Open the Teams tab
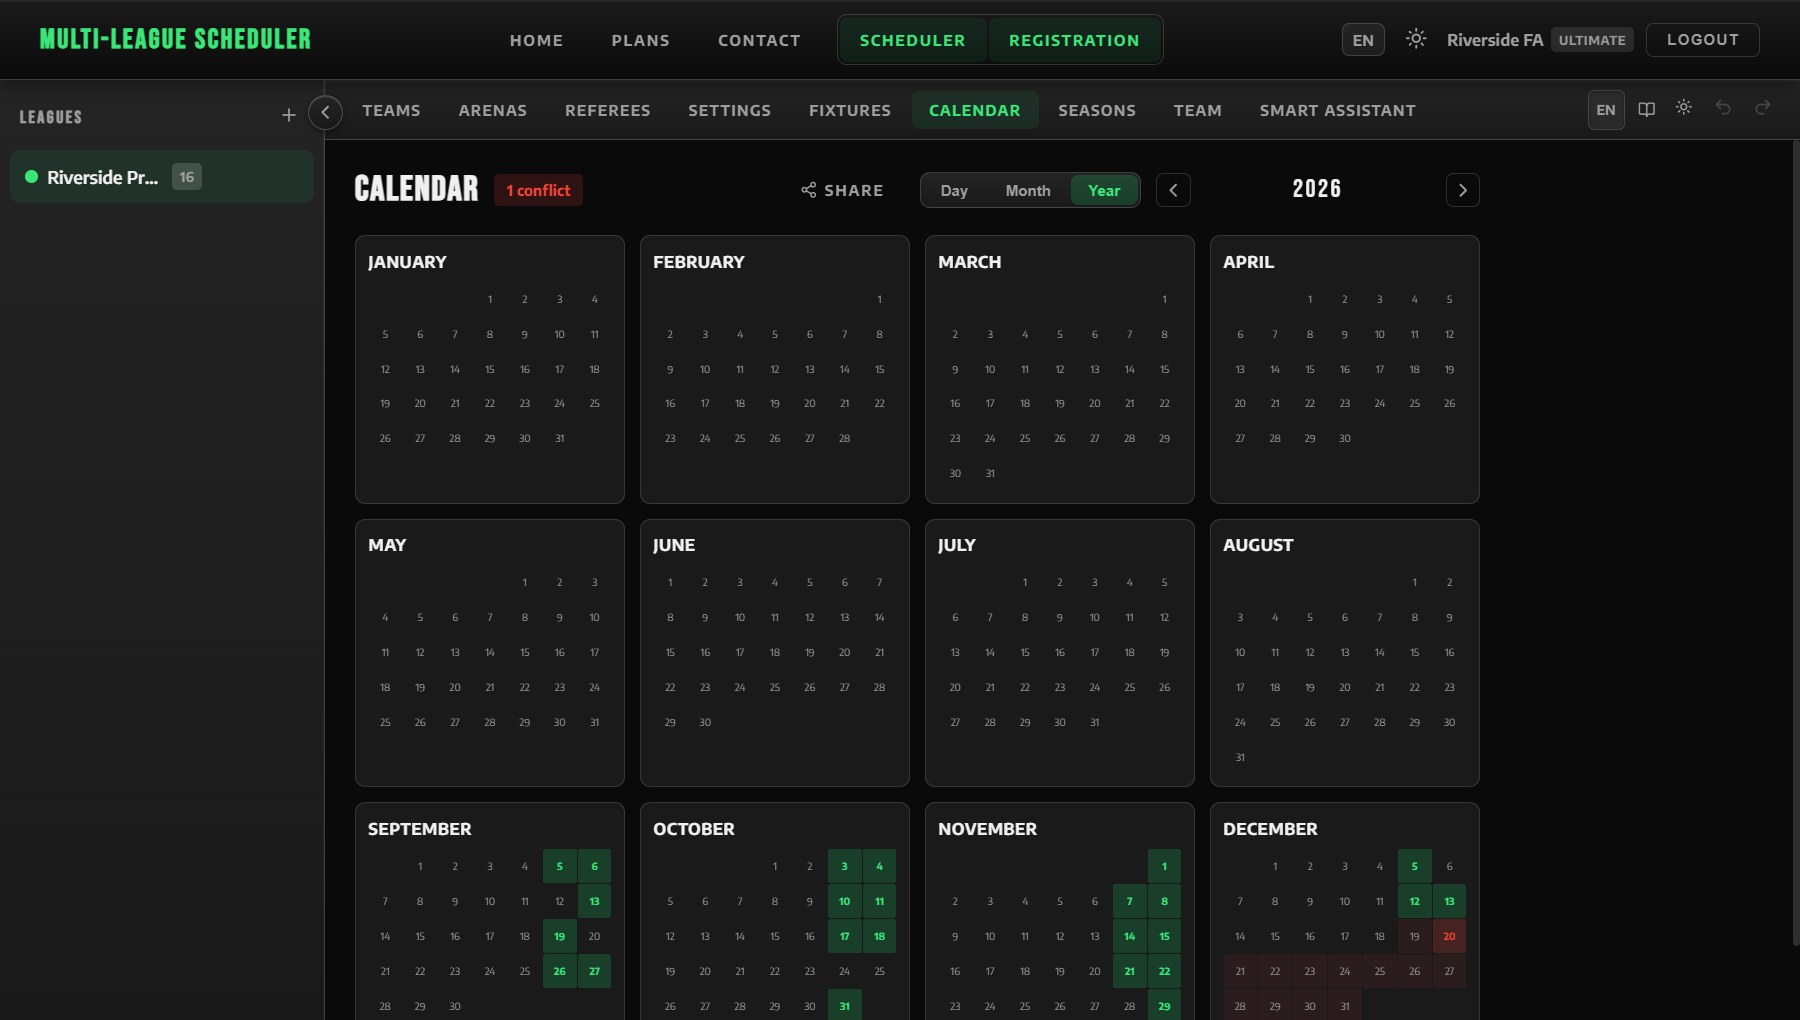 391,110
